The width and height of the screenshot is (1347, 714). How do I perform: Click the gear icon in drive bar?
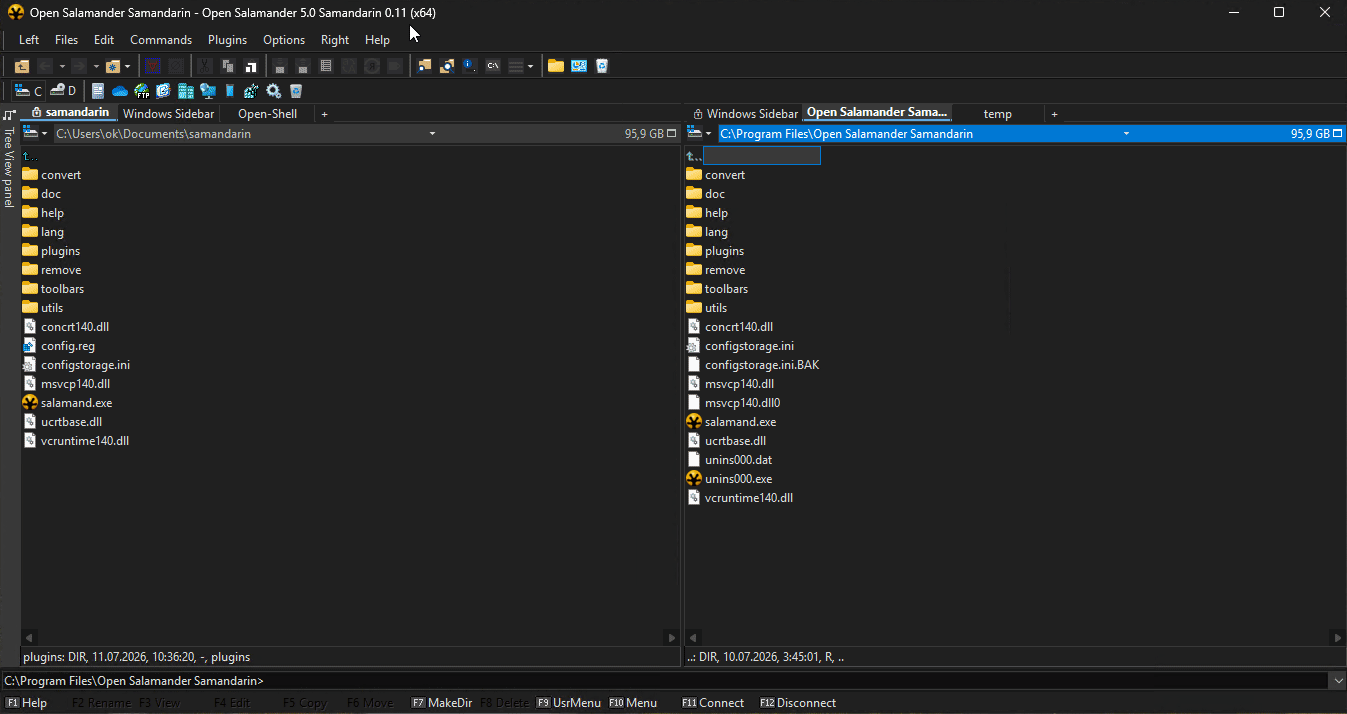(273, 91)
